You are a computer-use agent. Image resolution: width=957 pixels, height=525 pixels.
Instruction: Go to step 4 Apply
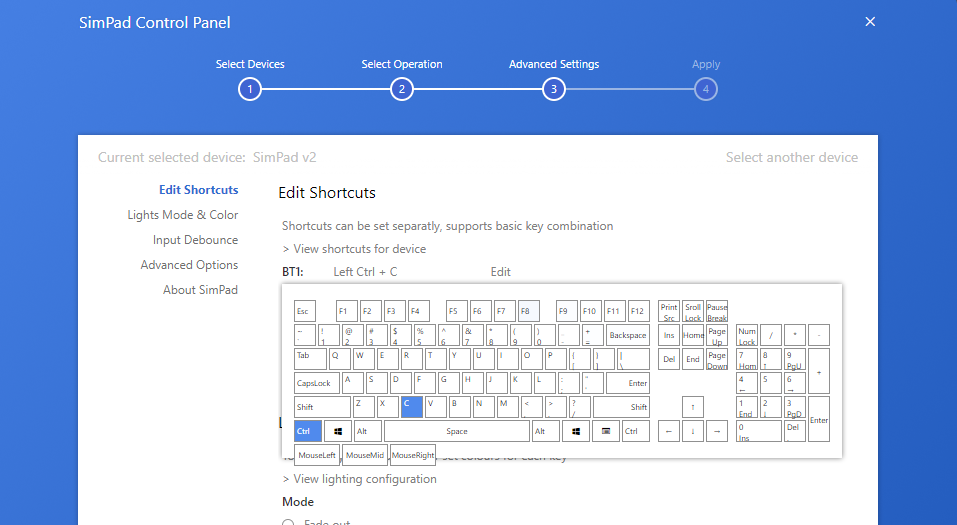coord(706,89)
